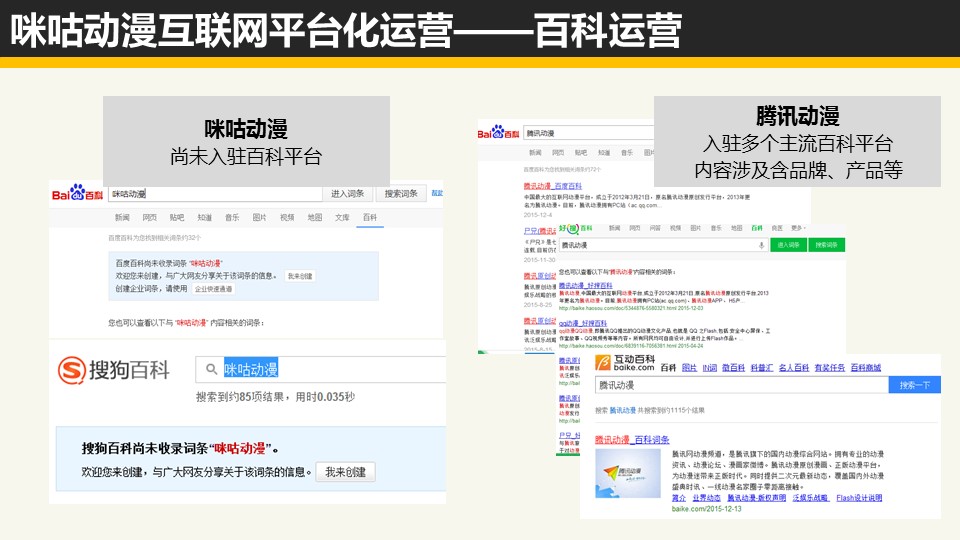Open the 贴吧 tab under 咪咕动漫 search

177,217
